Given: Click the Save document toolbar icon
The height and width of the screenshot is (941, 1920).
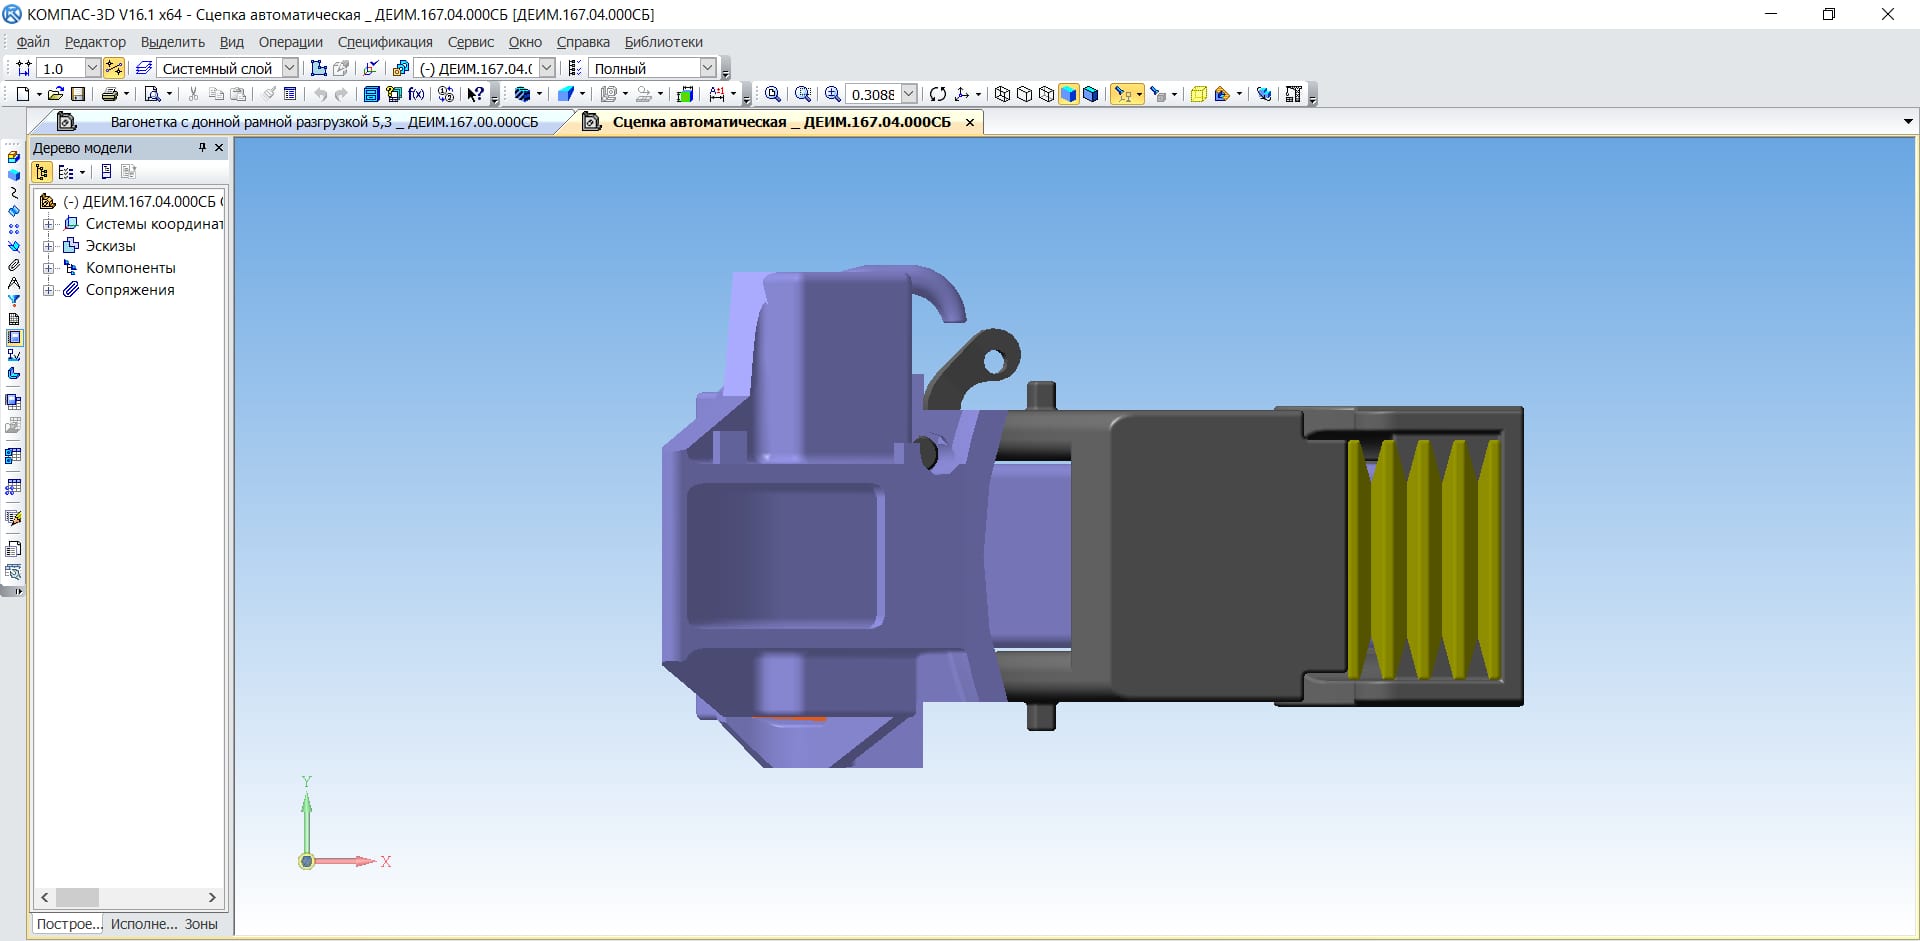Looking at the screenshot, I should [x=78, y=94].
